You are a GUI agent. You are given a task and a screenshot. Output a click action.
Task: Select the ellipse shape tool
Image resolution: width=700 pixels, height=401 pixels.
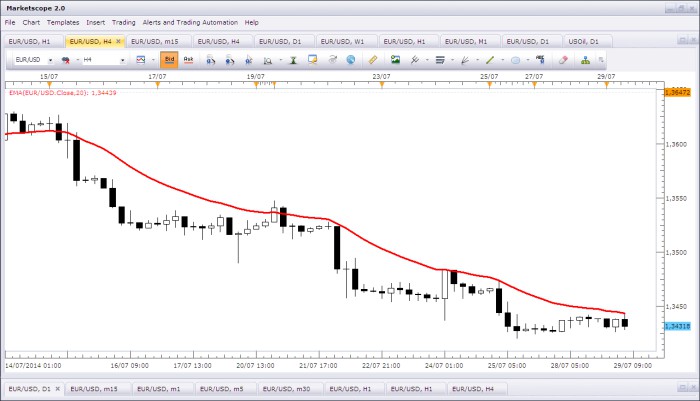point(515,60)
